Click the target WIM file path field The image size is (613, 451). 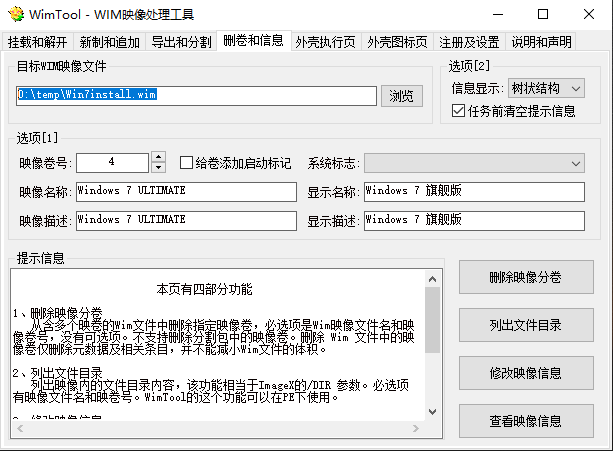click(196, 96)
